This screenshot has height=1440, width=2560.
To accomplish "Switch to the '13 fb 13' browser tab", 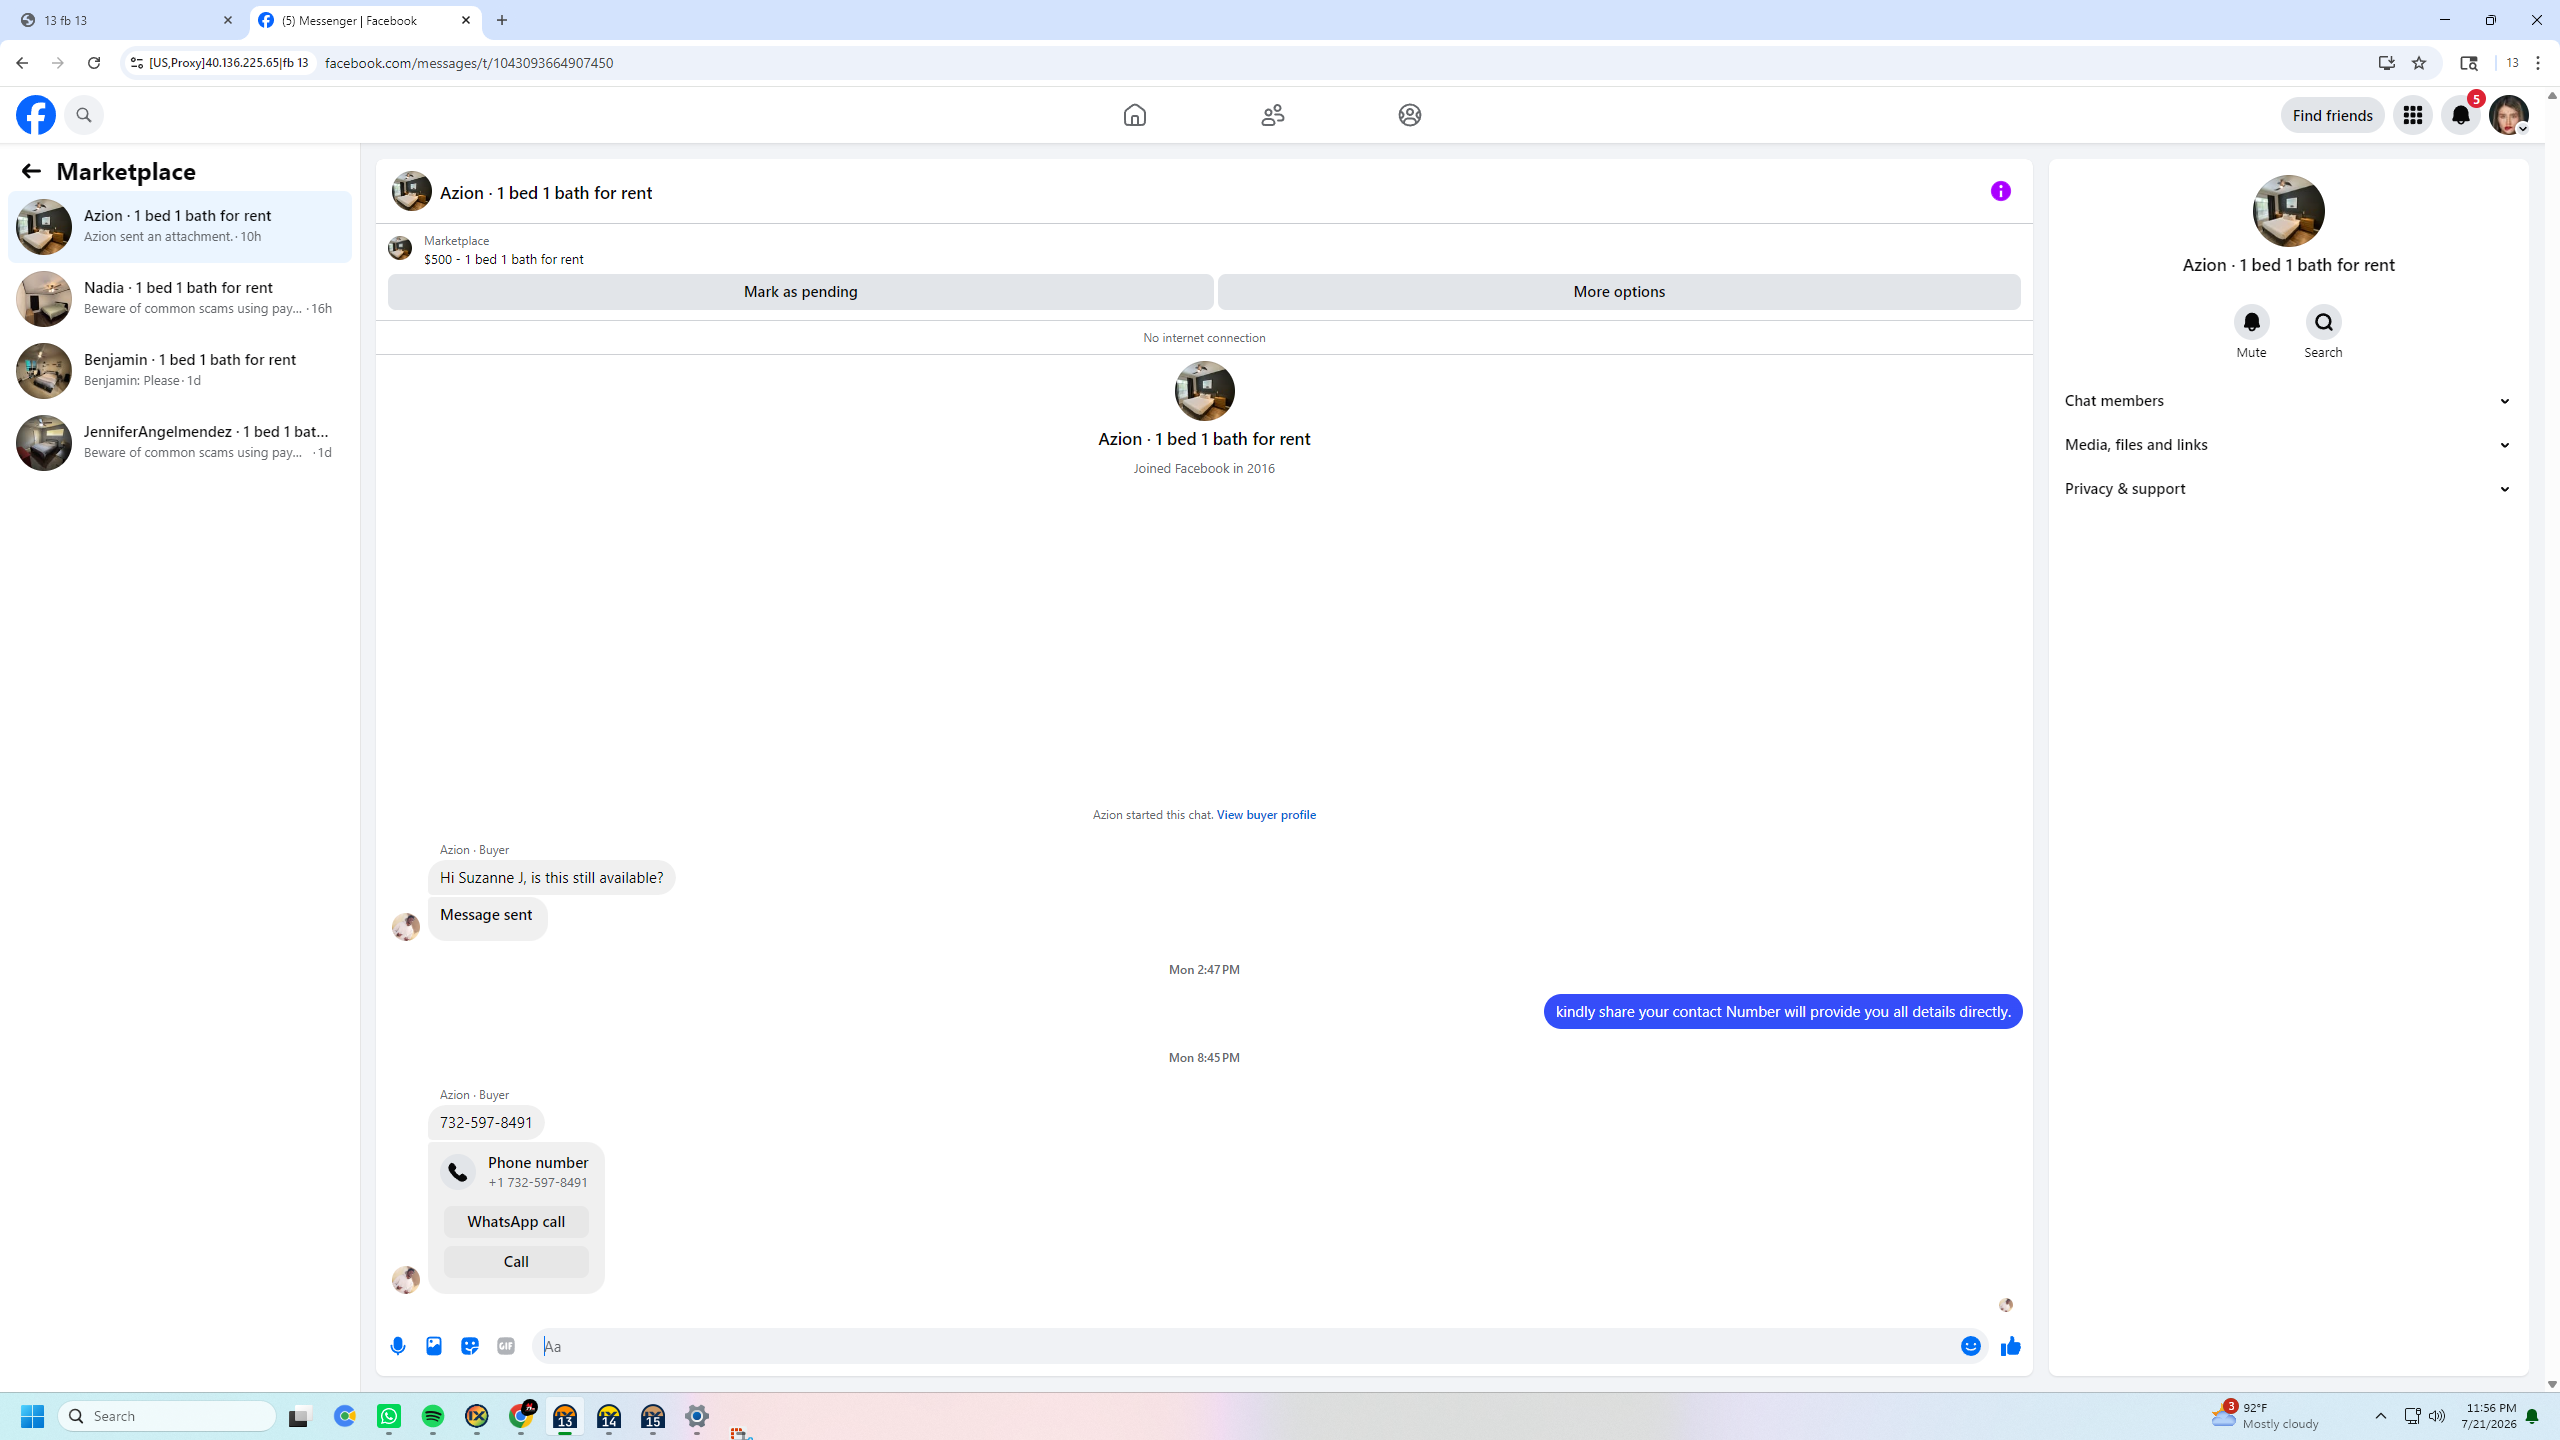I will coord(125,20).
